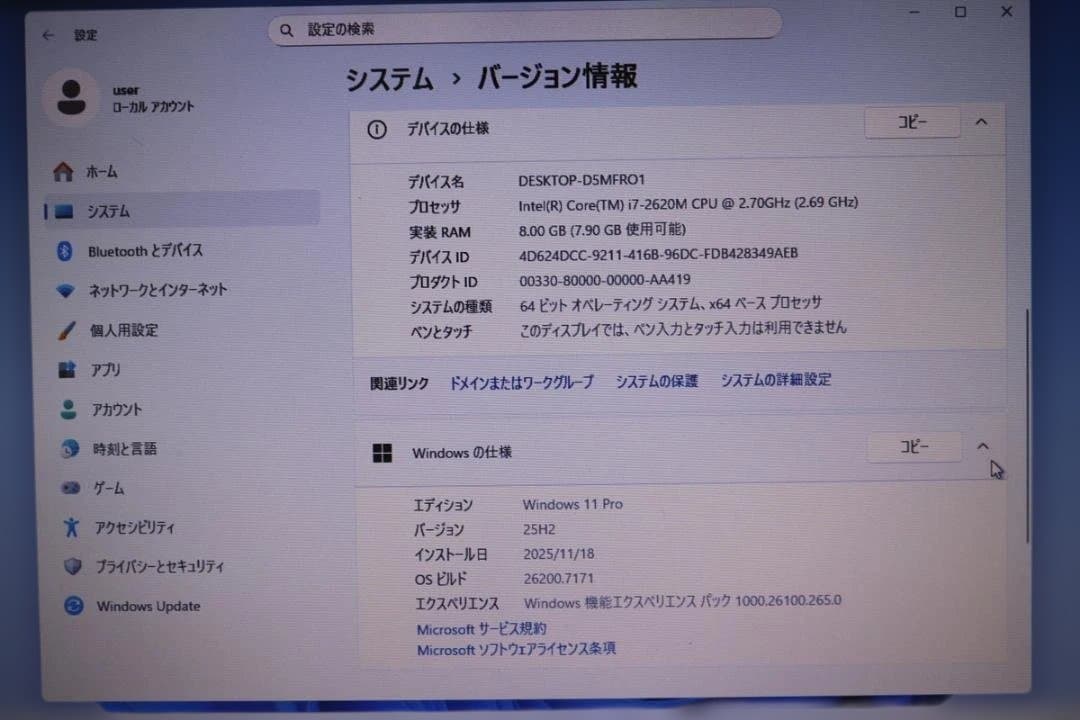Click the システム breadcrumb in the heading
1080x720 pixels.
tap(389, 79)
